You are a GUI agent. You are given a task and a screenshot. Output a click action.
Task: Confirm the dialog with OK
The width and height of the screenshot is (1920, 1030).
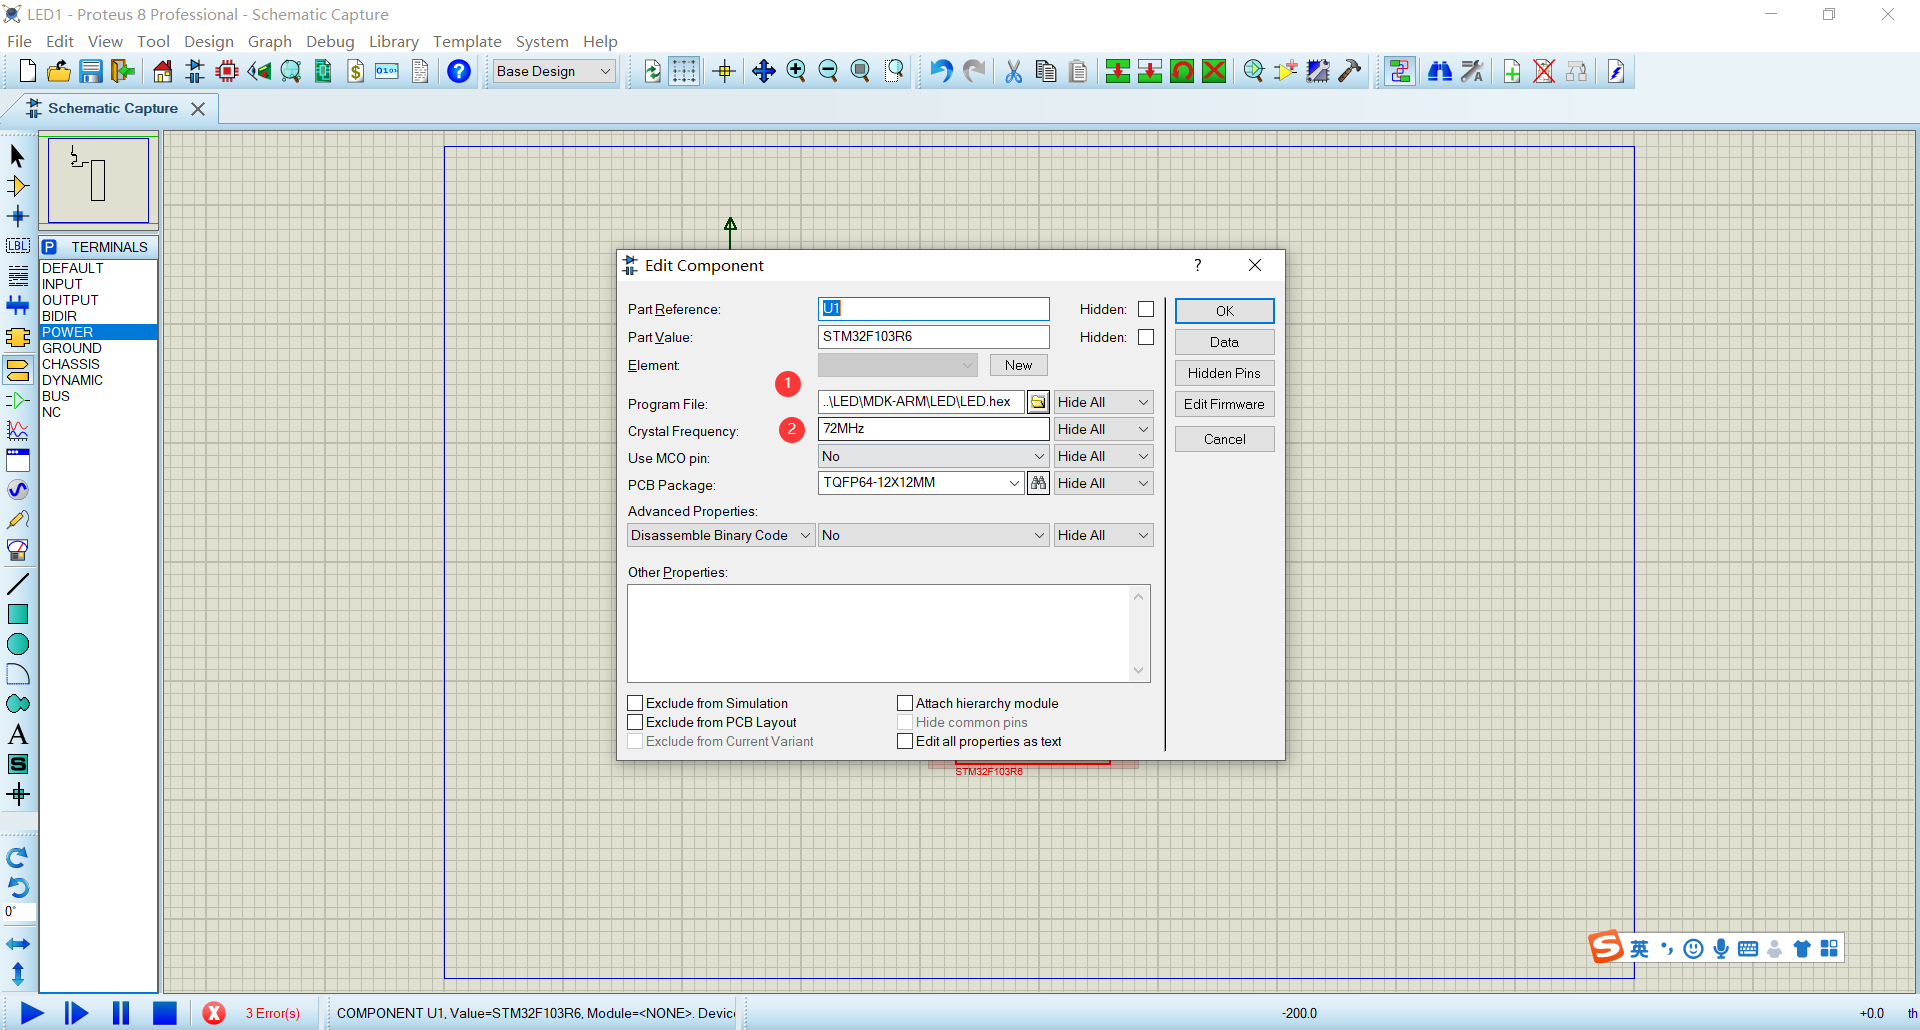click(x=1224, y=311)
